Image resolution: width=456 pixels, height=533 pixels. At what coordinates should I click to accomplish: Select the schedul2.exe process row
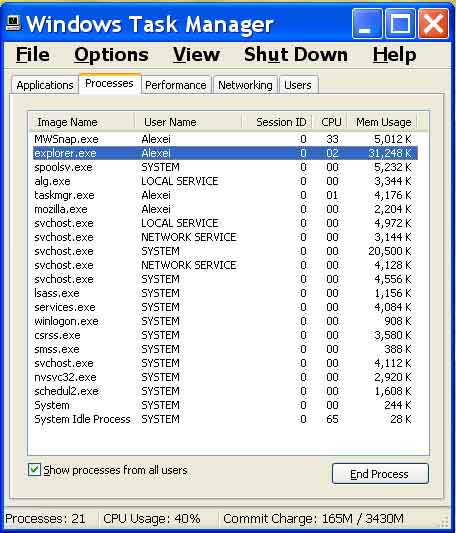click(x=225, y=391)
